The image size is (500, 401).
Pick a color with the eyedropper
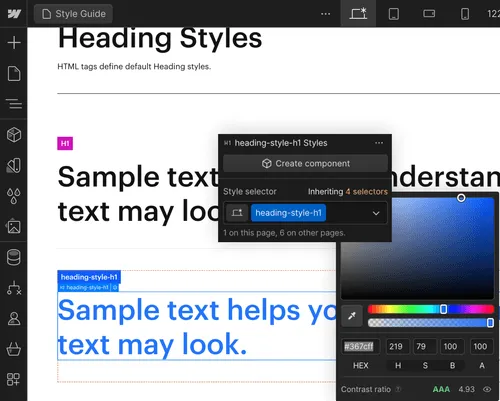pyautogui.click(x=352, y=316)
